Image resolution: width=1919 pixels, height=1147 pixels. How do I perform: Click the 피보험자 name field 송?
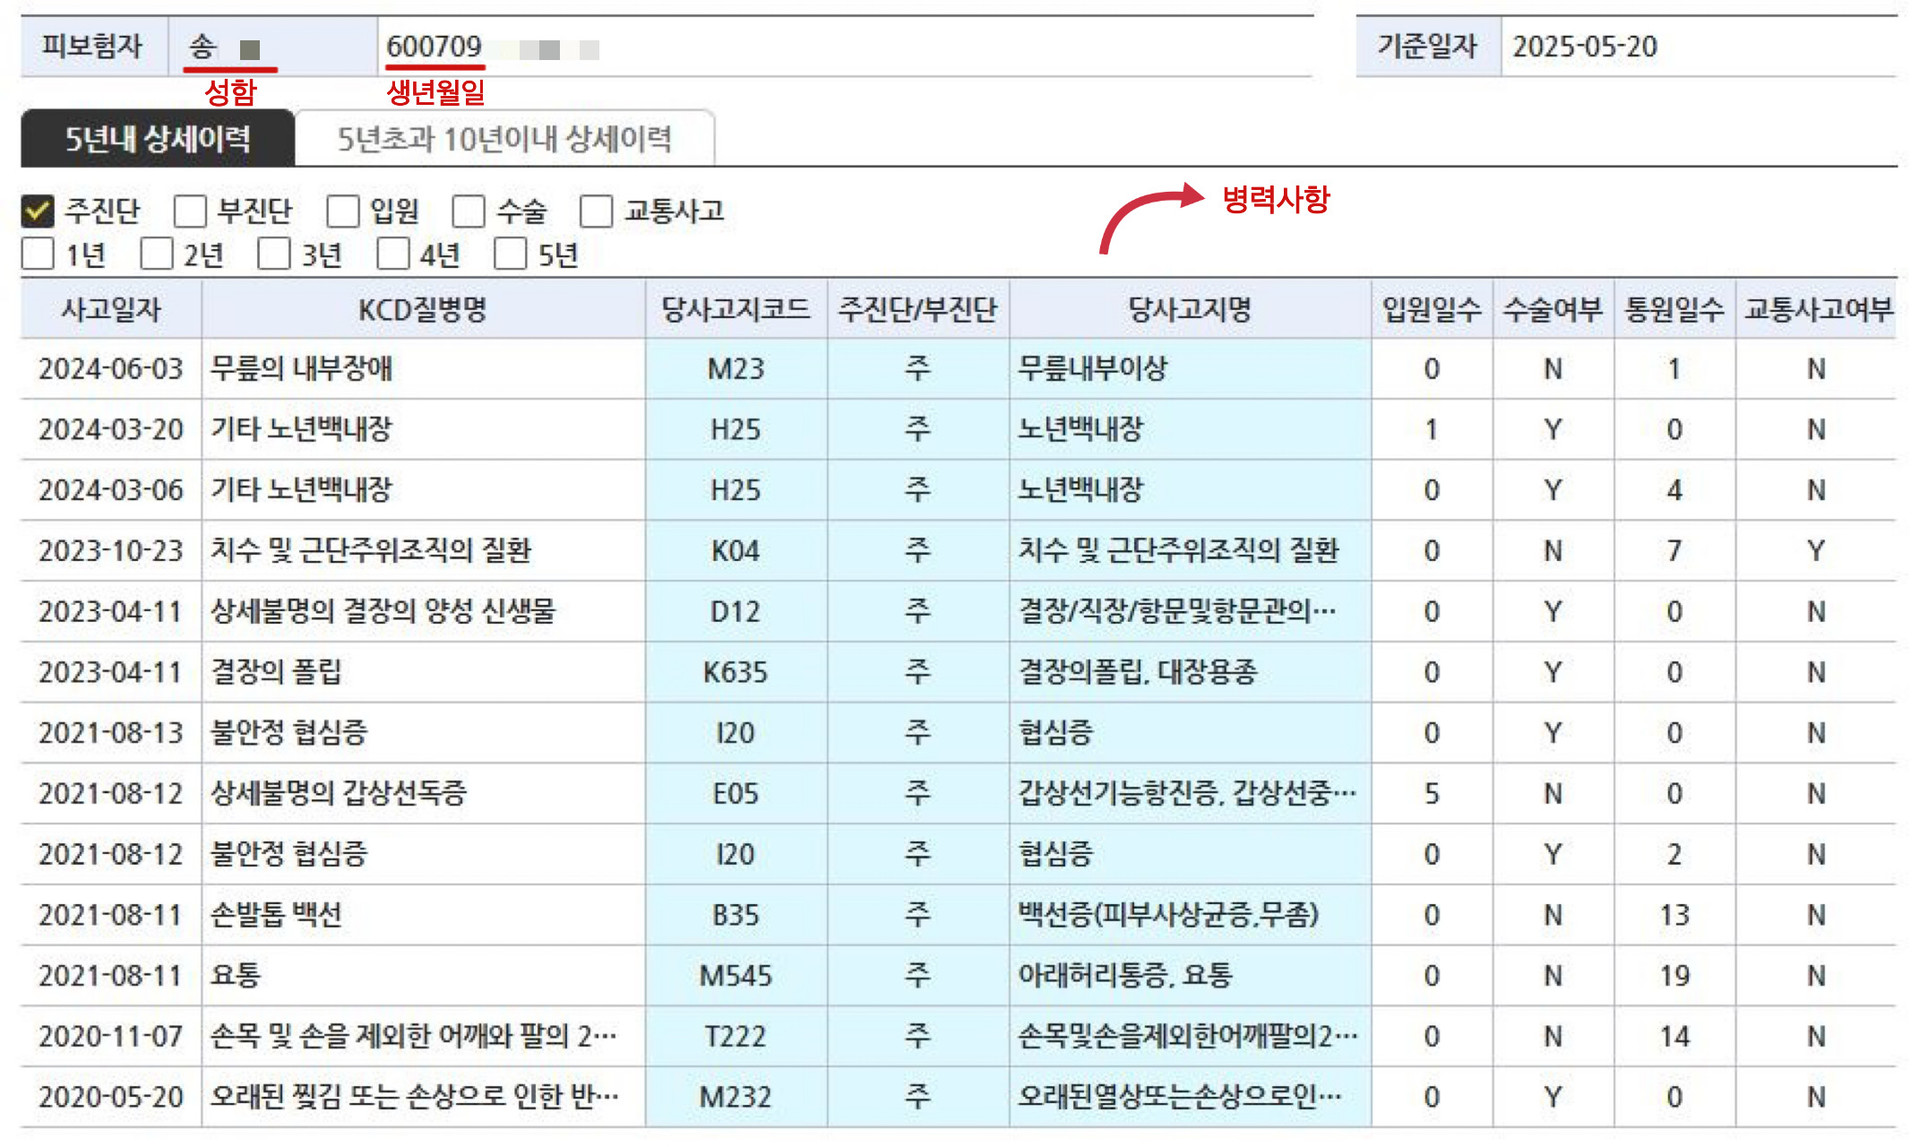point(272,47)
